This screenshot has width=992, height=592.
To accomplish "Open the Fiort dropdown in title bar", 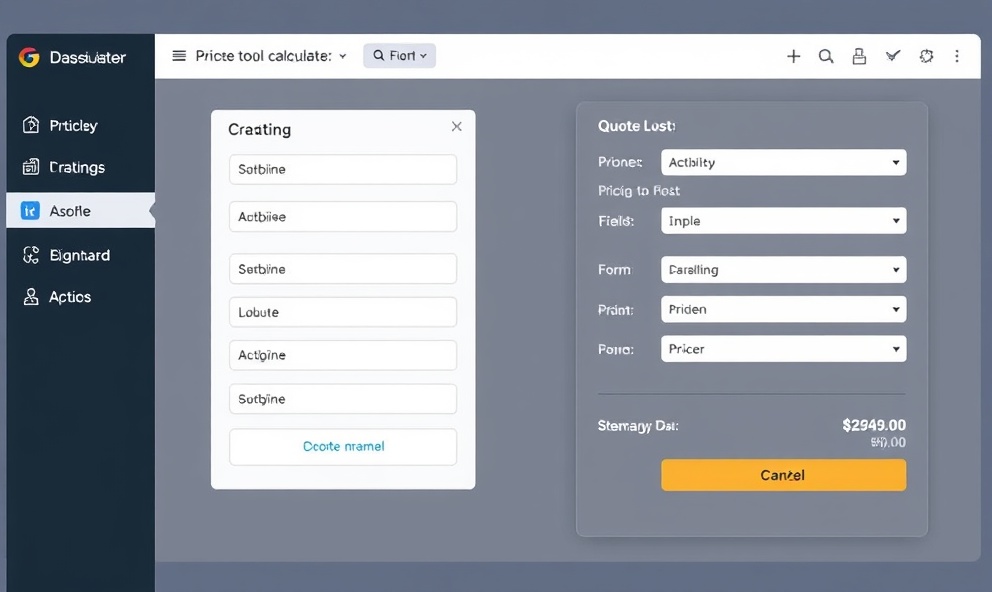I will pos(399,56).
